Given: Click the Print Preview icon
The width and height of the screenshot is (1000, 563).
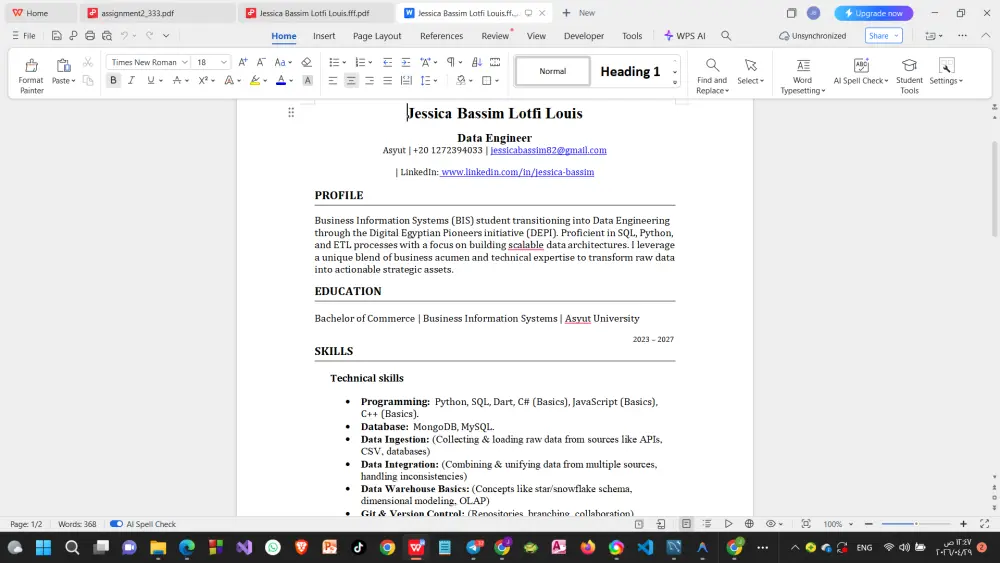Looking at the screenshot, I should click(x=107, y=36).
